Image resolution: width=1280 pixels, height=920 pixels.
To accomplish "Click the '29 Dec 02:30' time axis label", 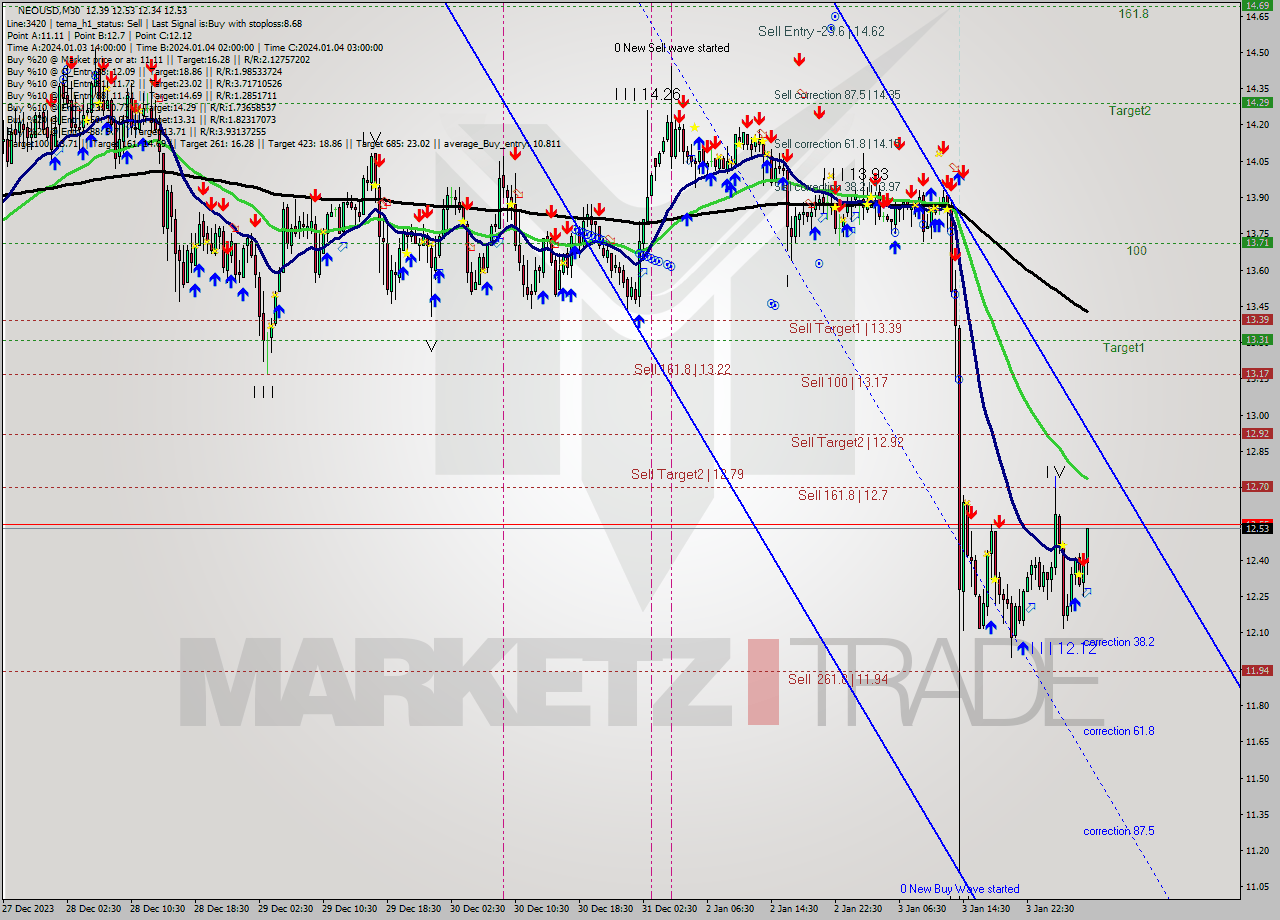I will [284, 909].
